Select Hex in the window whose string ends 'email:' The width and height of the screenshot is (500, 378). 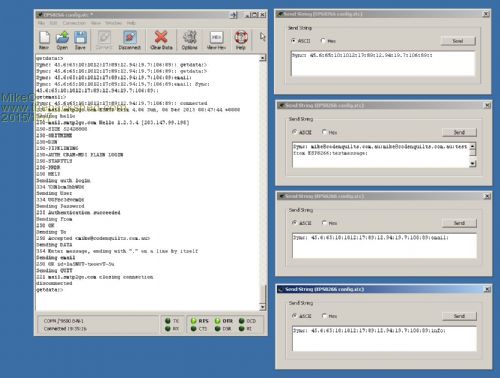click(324, 223)
